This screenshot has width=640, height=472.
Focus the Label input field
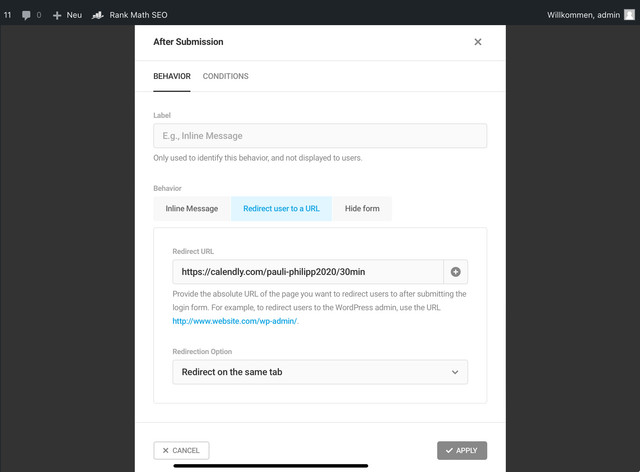(x=320, y=136)
